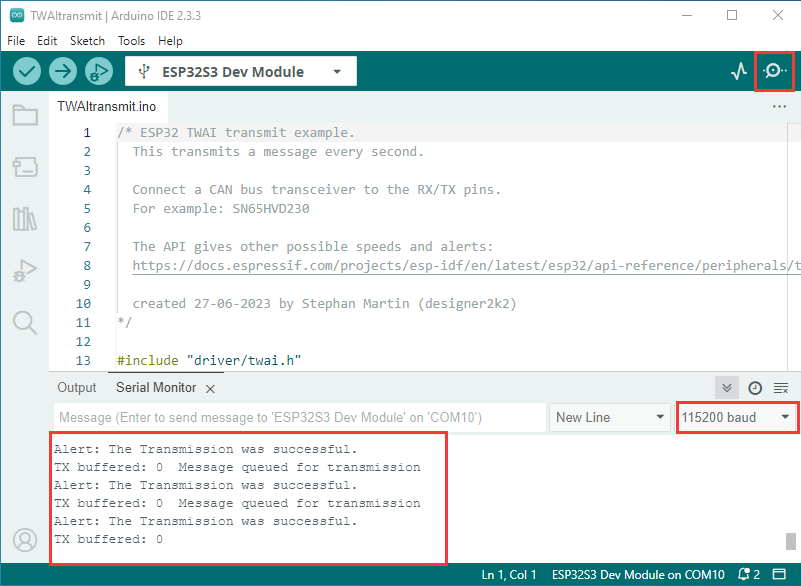Open the Tools menu
Viewport: 801px width, 586px height.
pyautogui.click(x=131, y=41)
